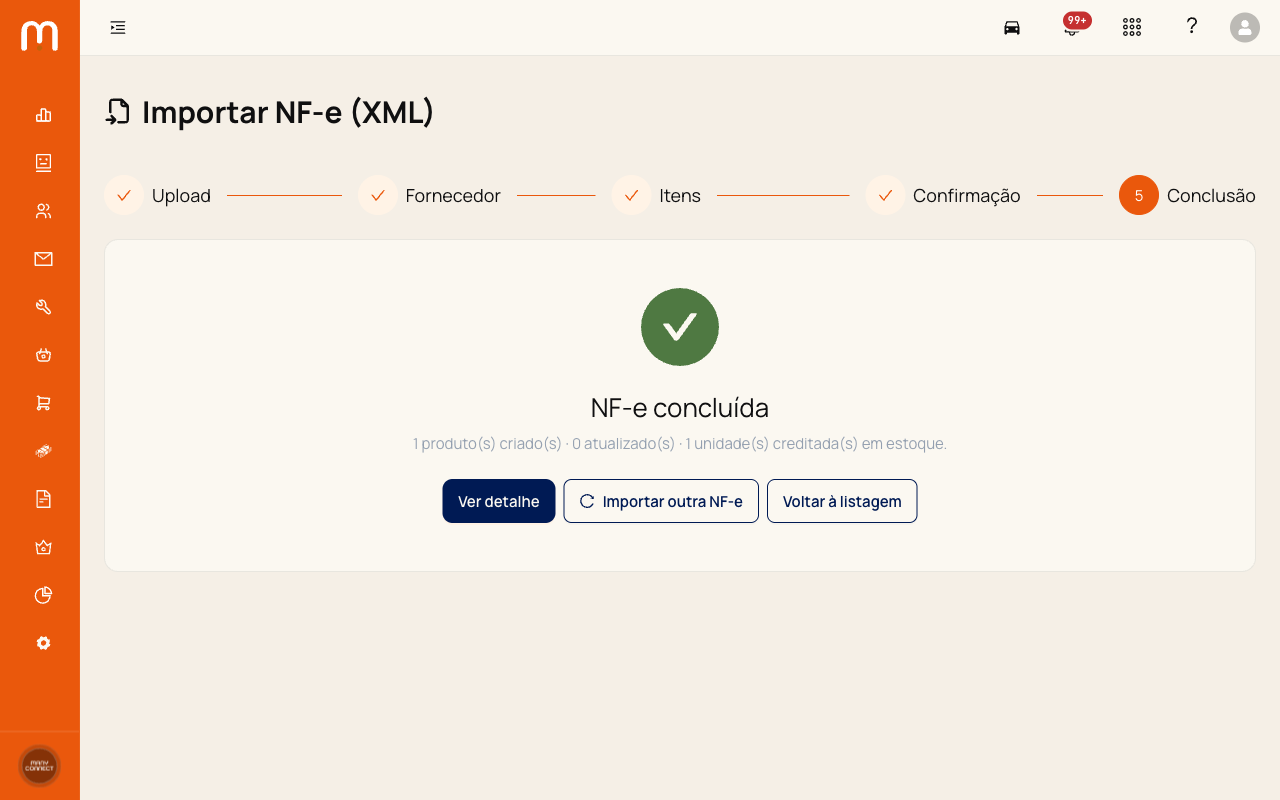Viewport: 1280px width, 800px height.
Task: Click the M logo in the sidebar
Action: [x=40, y=35]
